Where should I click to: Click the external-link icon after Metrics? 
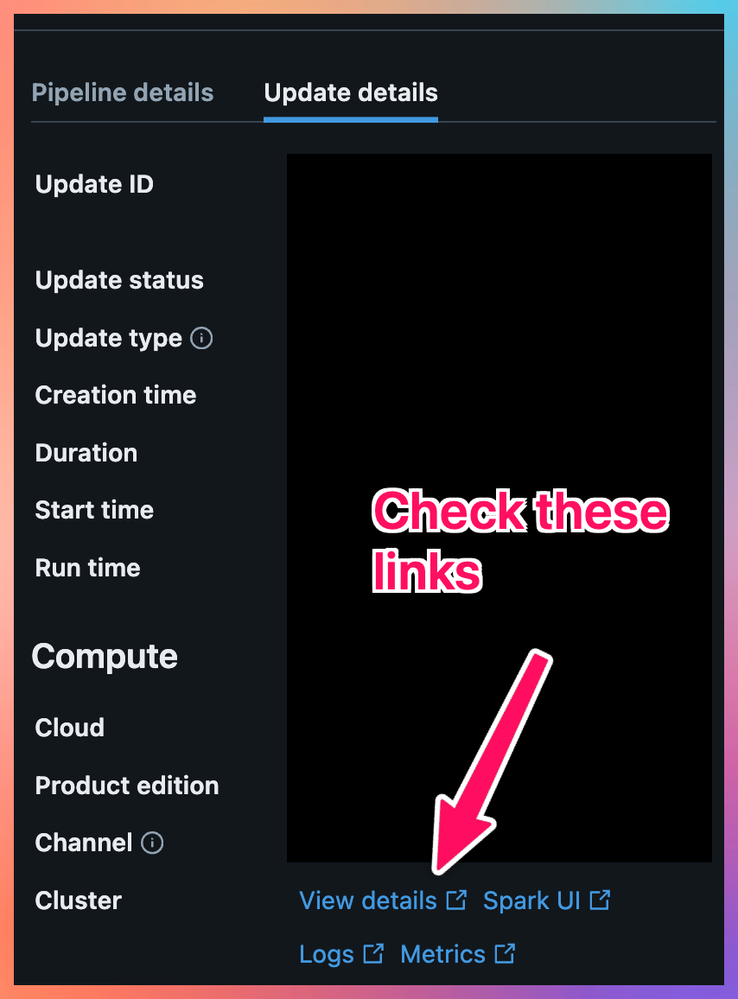(505, 954)
